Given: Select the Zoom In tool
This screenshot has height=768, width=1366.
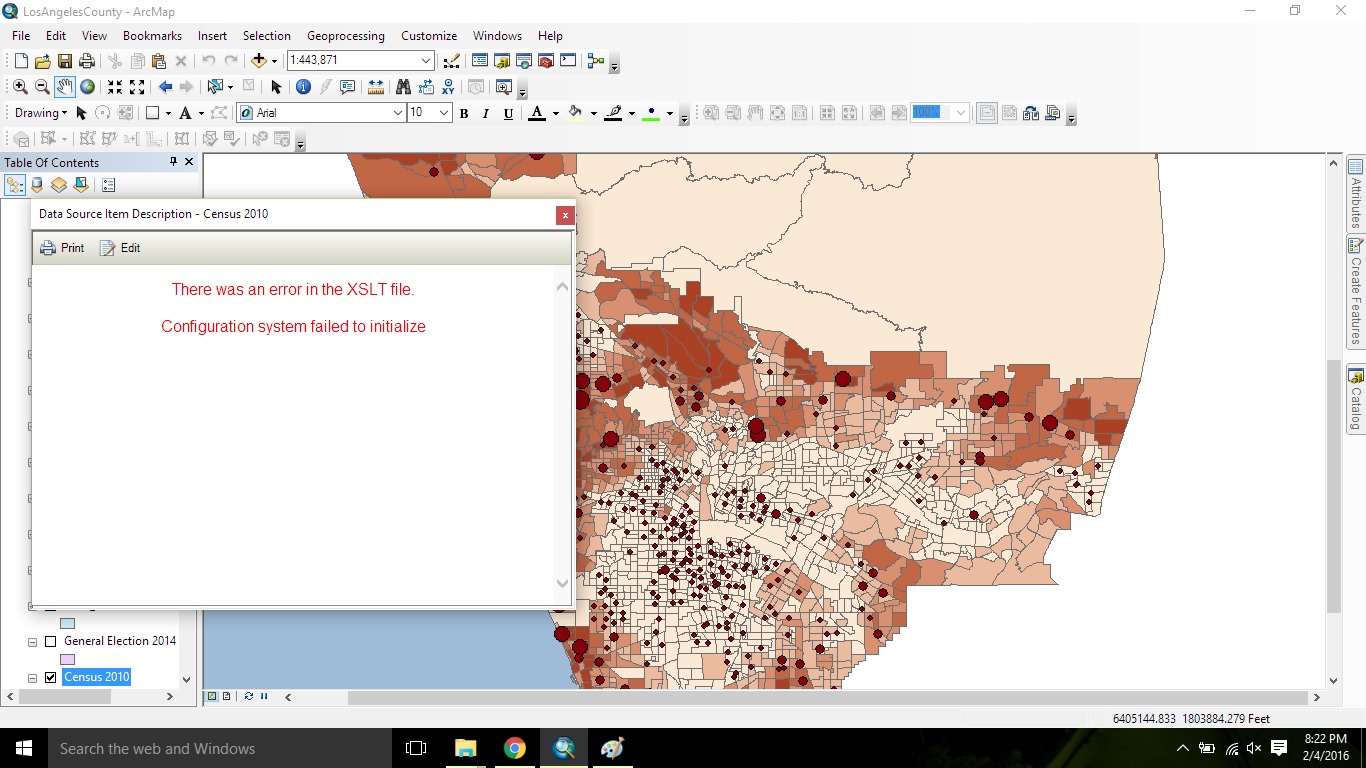Looking at the screenshot, I should pyautogui.click(x=20, y=87).
